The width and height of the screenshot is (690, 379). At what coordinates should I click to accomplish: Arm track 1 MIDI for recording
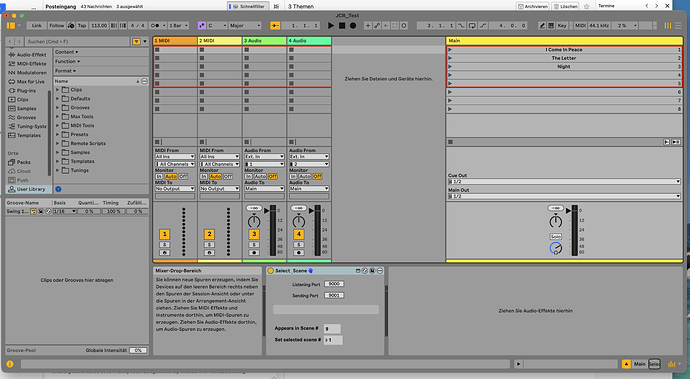165,253
